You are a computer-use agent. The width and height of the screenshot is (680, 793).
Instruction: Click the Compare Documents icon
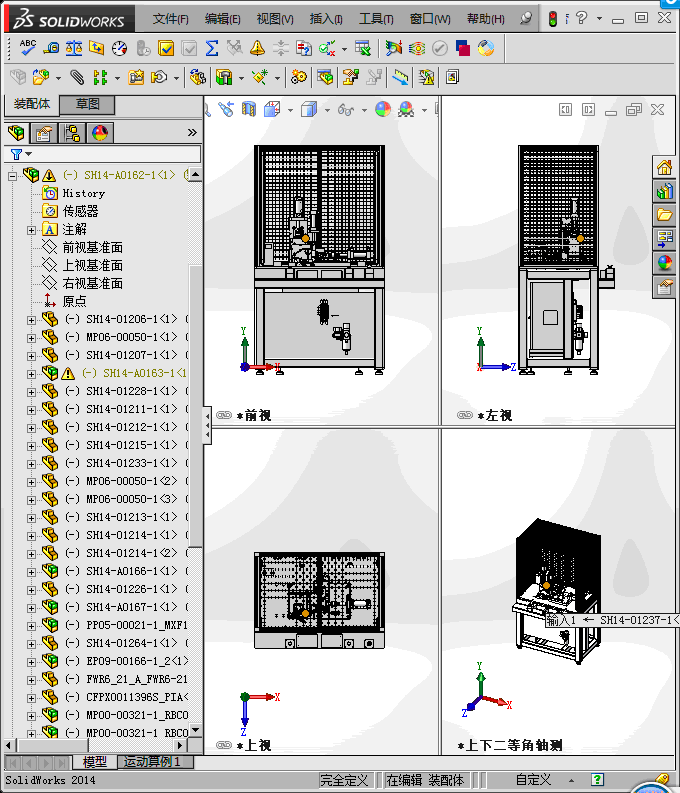pos(304,48)
